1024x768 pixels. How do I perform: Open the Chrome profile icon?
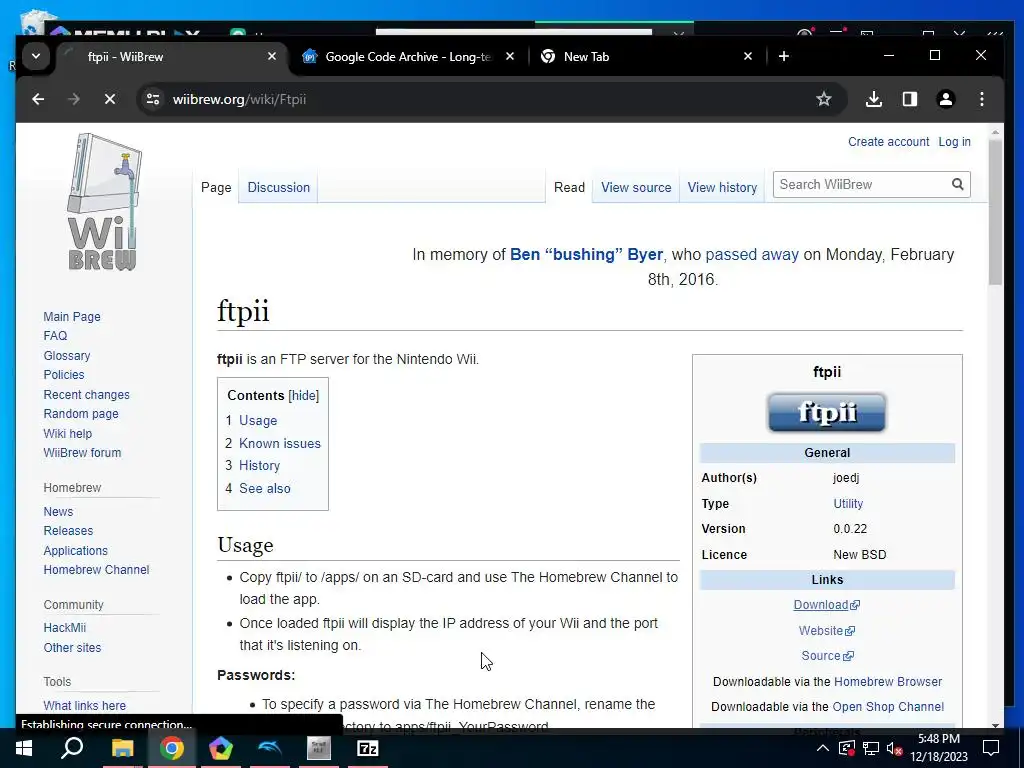(945, 99)
